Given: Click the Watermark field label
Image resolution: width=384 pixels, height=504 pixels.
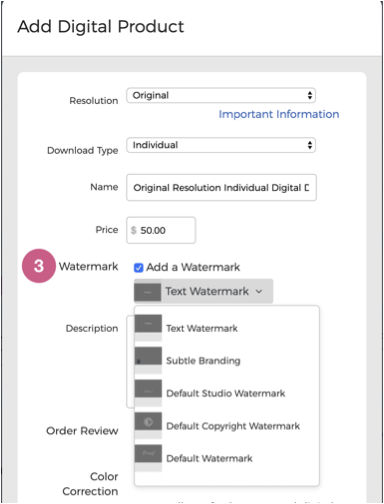Looking at the screenshot, I should (88, 266).
